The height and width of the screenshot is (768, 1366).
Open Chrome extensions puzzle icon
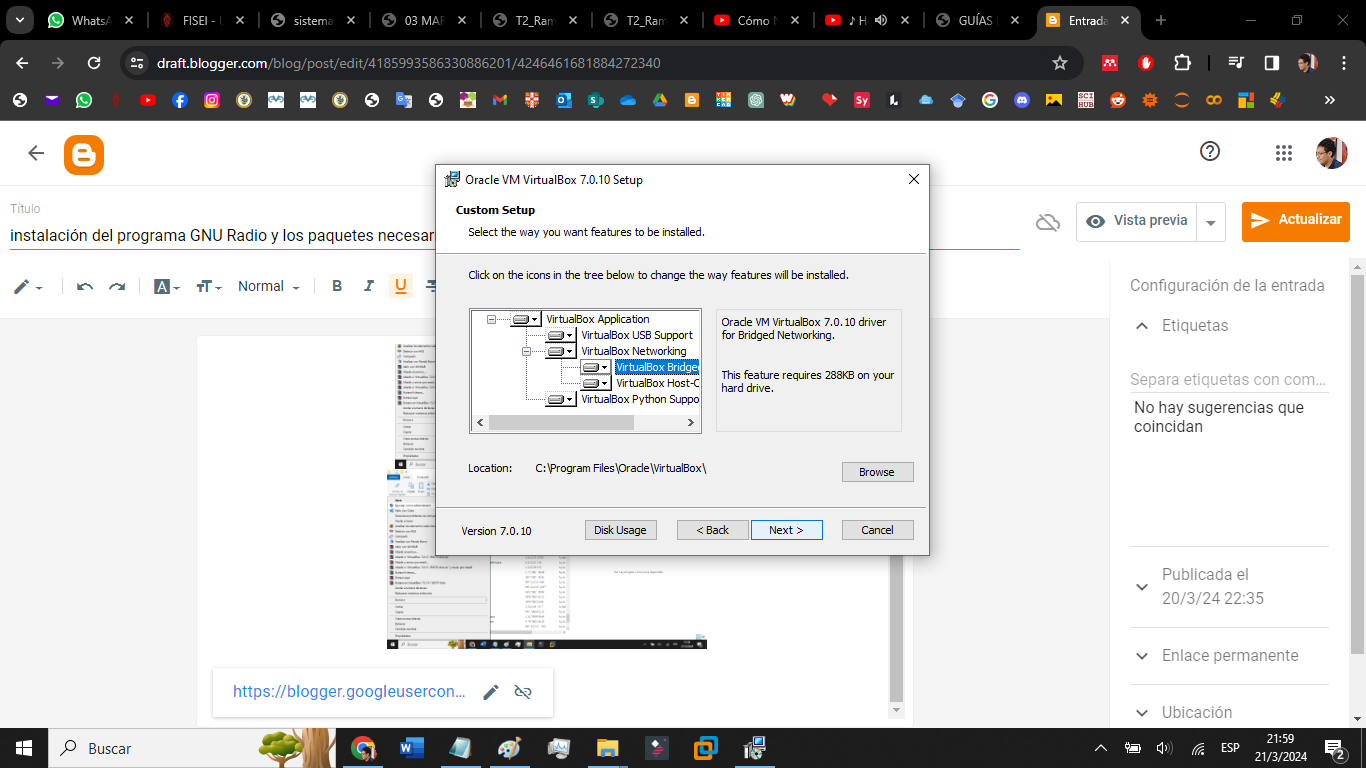click(x=1182, y=63)
